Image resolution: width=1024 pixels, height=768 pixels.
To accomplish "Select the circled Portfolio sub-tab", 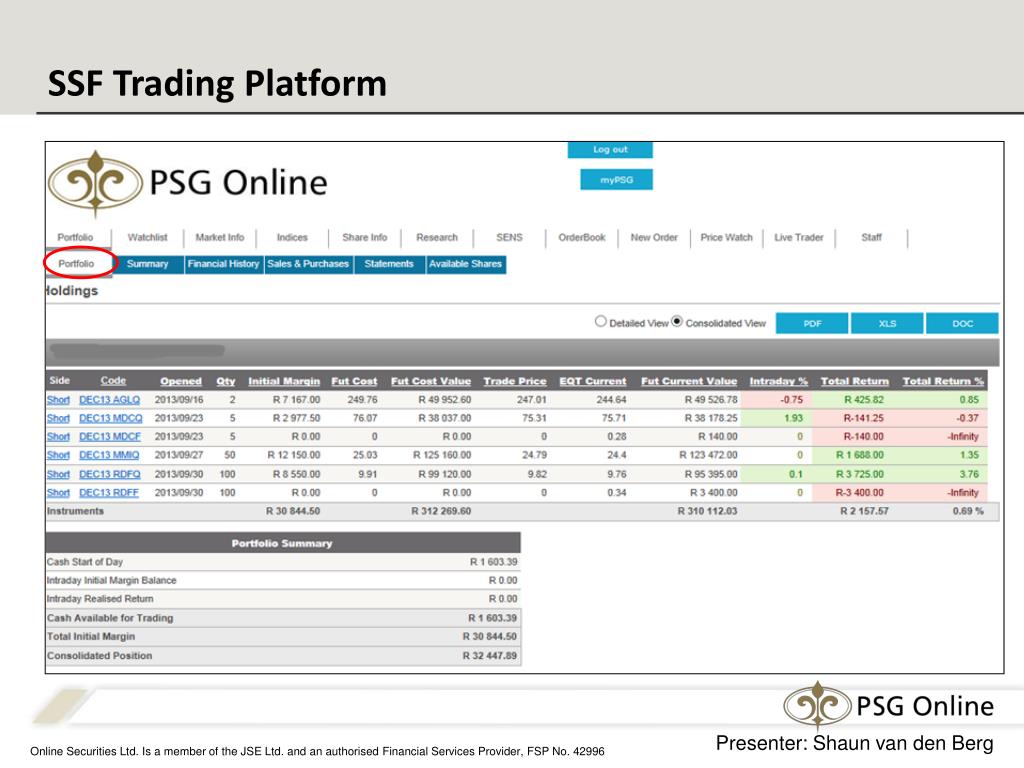I will [76, 263].
